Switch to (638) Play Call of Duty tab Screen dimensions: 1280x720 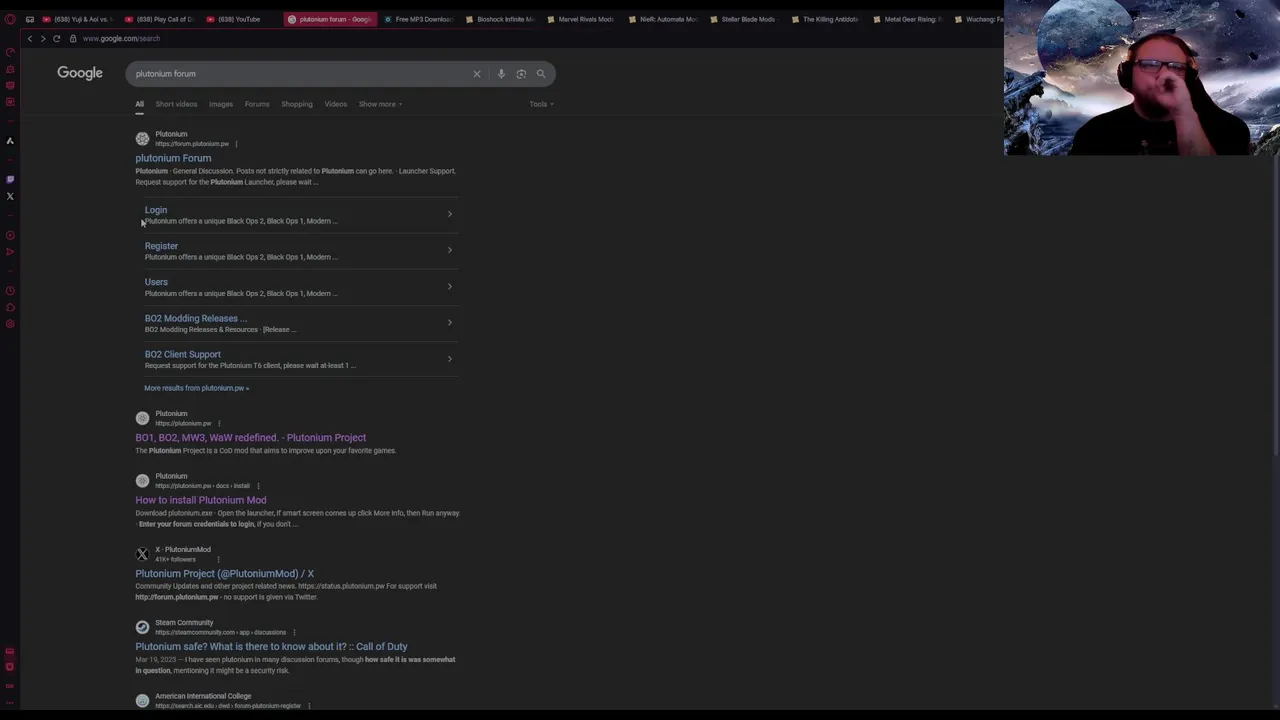click(158, 19)
